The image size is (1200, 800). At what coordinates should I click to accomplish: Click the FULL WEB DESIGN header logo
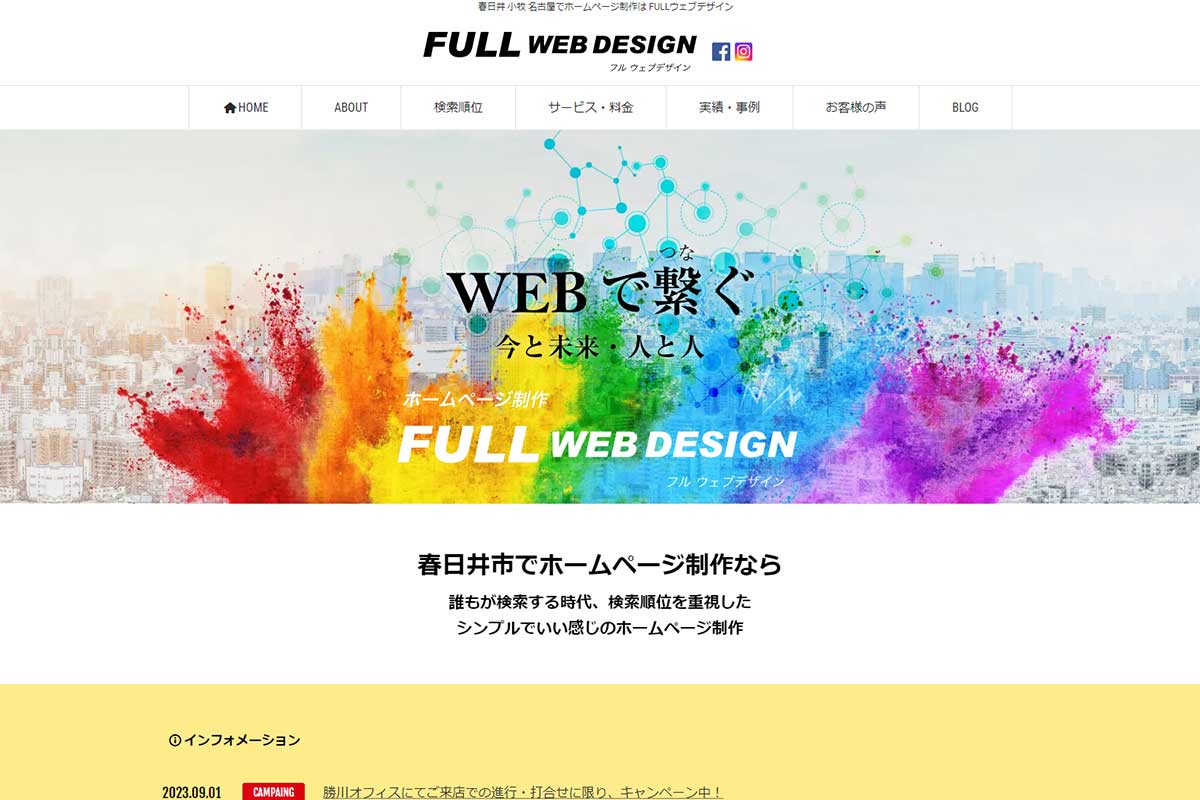click(x=560, y=50)
